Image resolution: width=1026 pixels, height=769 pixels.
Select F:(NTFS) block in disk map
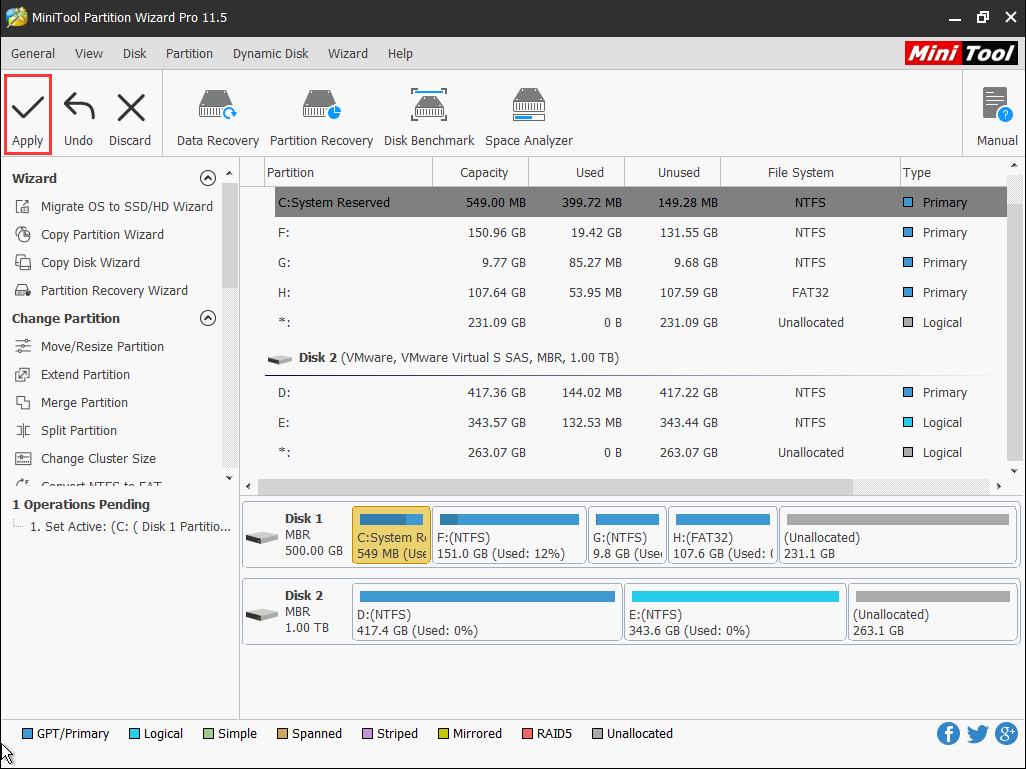coord(509,535)
